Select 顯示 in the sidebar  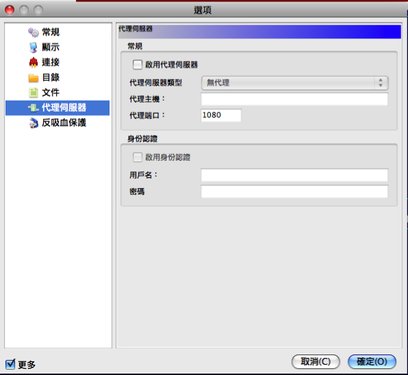coord(51,47)
